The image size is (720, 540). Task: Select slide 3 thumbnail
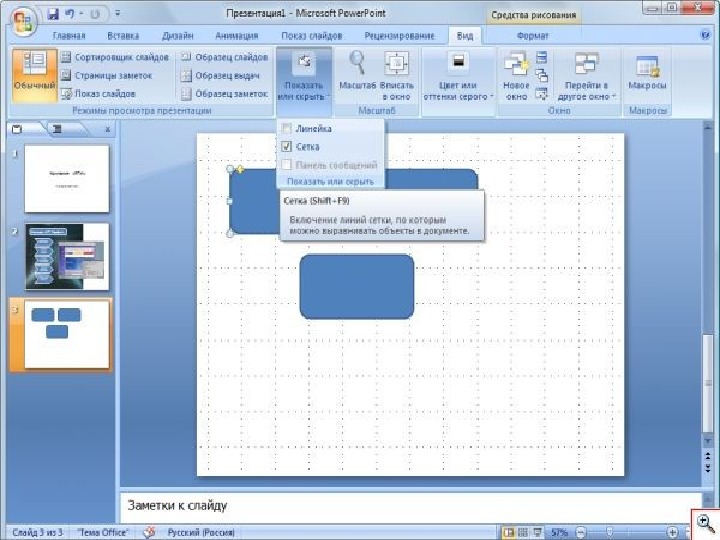click(67, 334)
